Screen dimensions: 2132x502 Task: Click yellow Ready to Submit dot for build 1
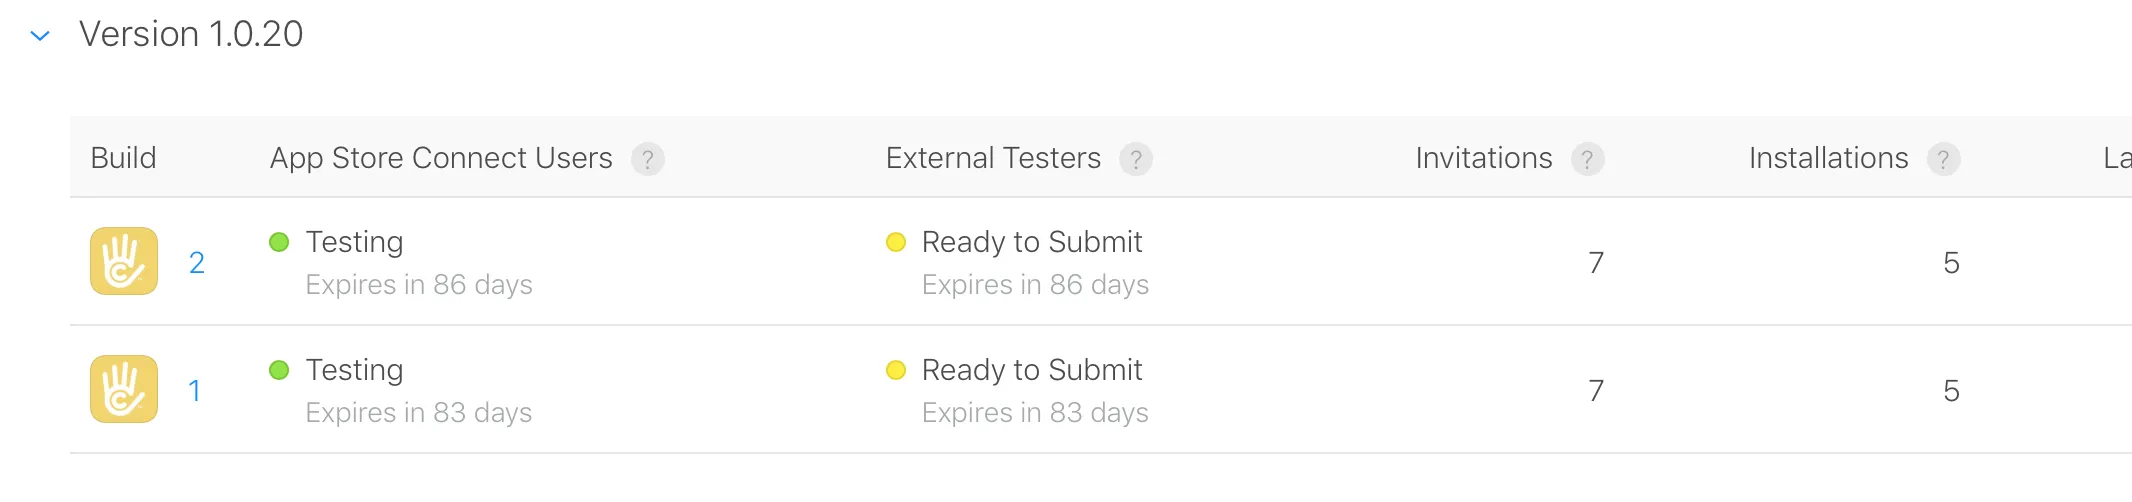pos(896,370)
